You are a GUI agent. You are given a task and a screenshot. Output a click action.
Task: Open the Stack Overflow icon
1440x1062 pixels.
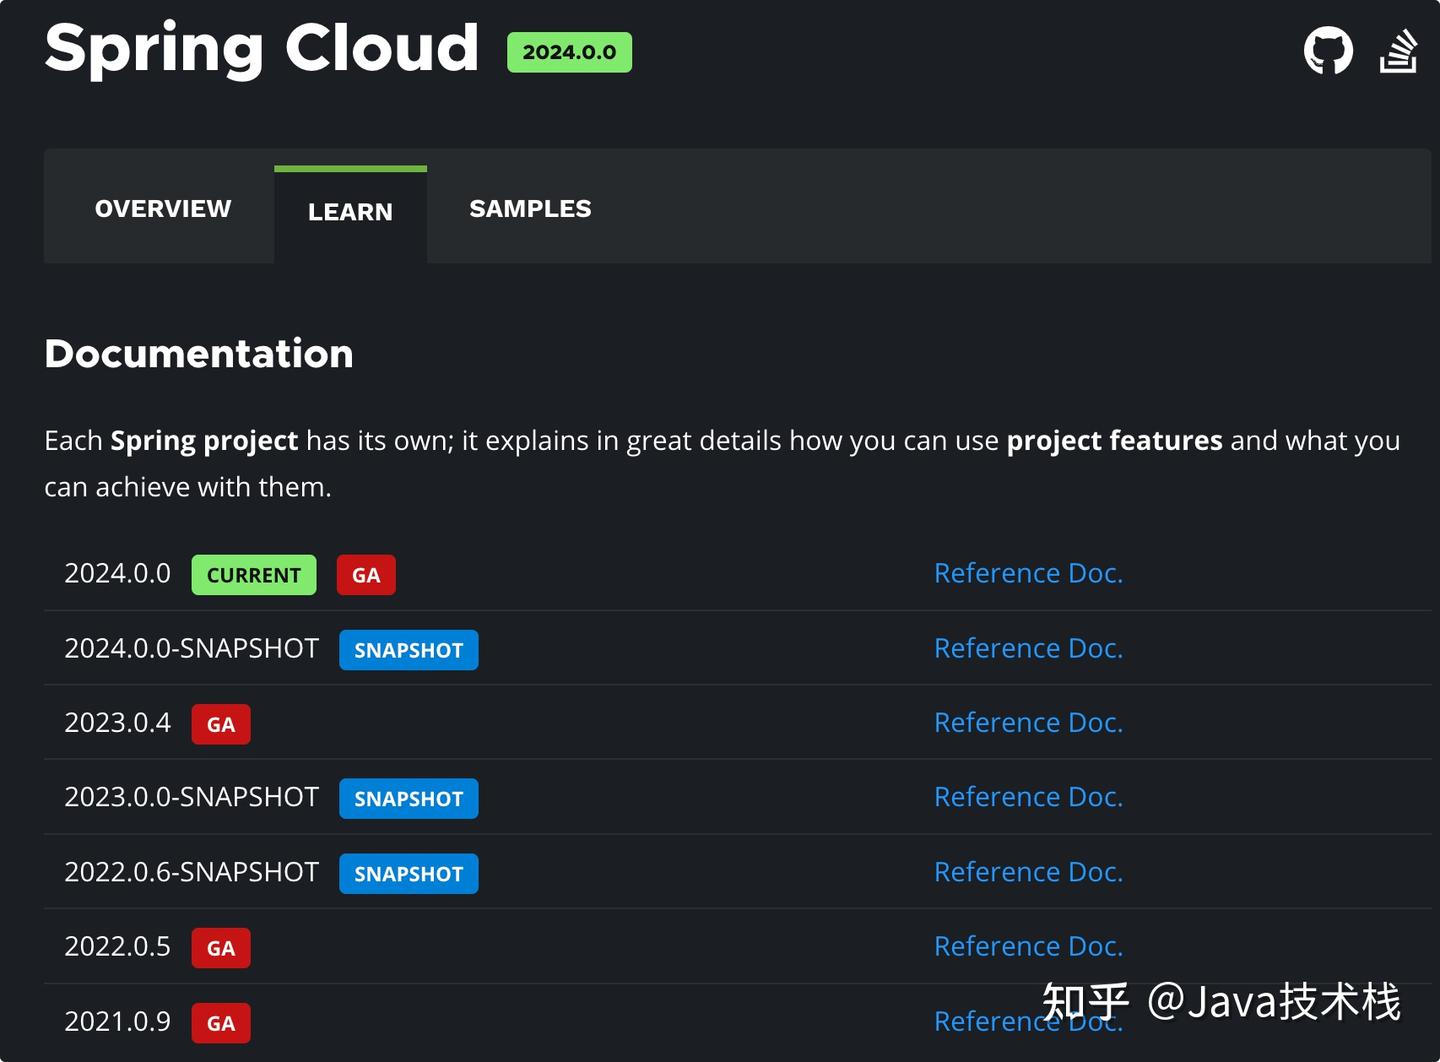click(x=1398, y=52)
